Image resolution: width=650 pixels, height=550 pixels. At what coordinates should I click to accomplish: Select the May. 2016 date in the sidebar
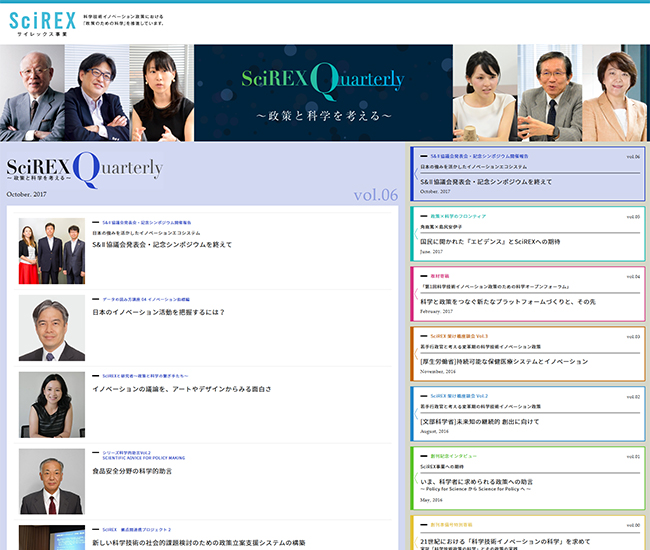pos(431,500)
